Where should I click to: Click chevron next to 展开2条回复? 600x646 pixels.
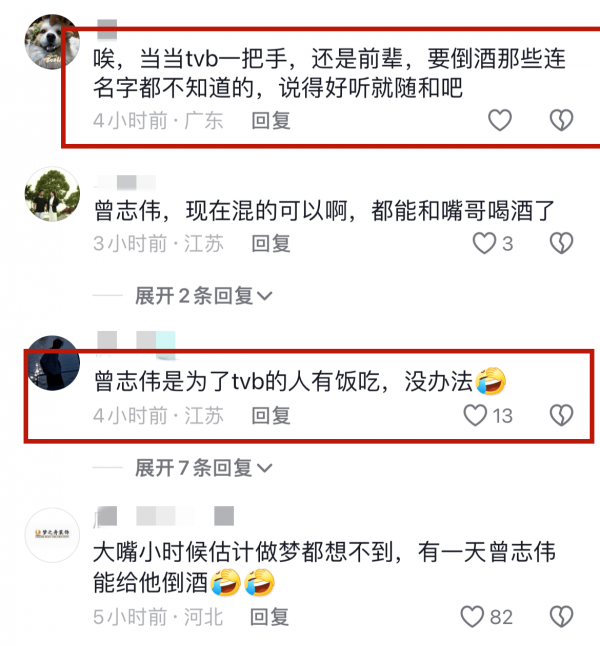(x=265, y=296)
